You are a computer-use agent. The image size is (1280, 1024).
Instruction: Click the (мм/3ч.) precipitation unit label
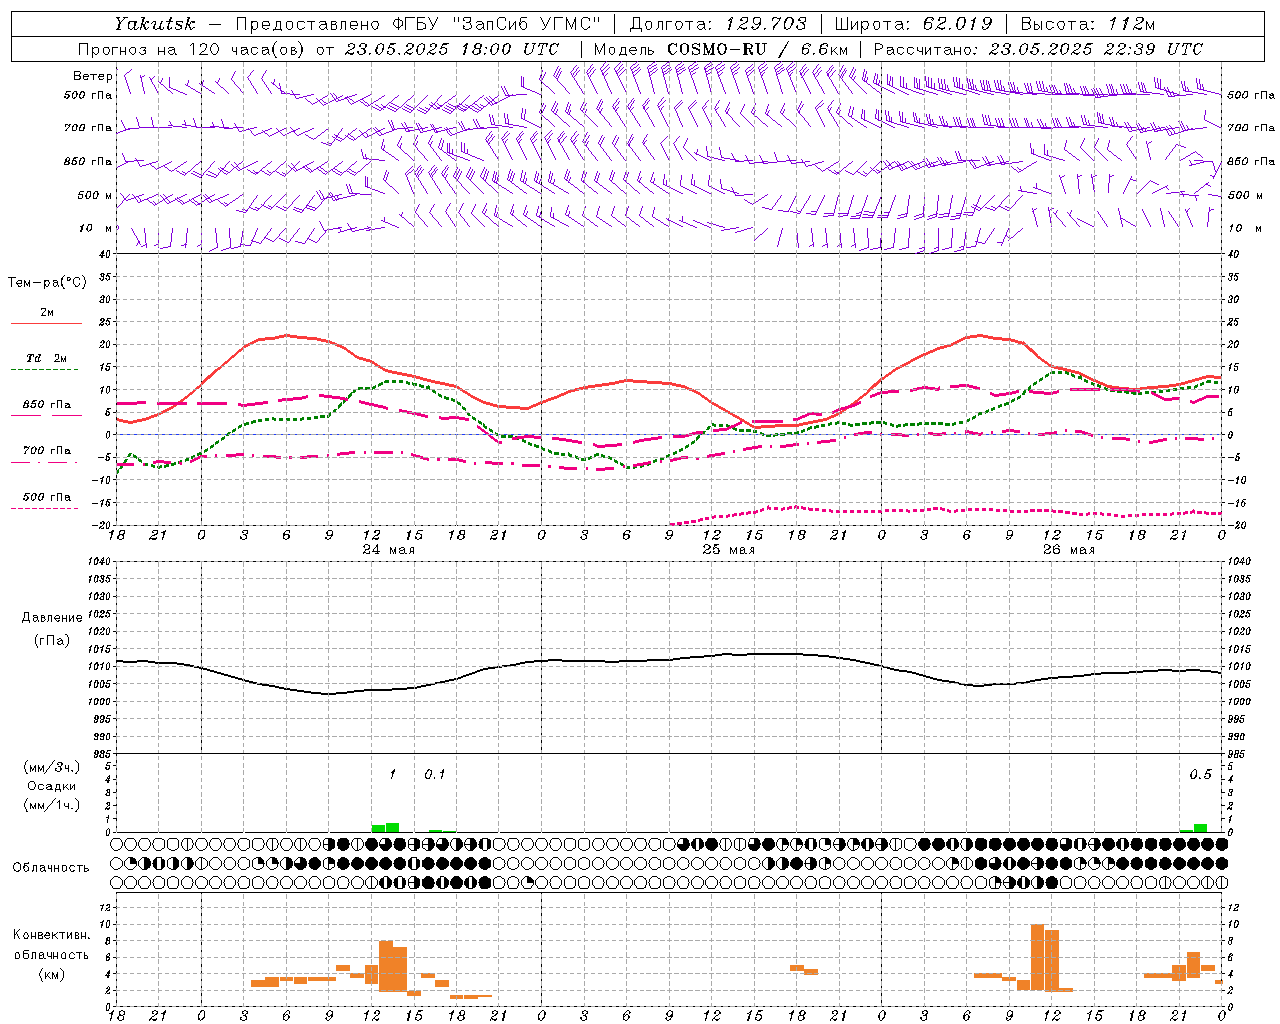point(51,767)
